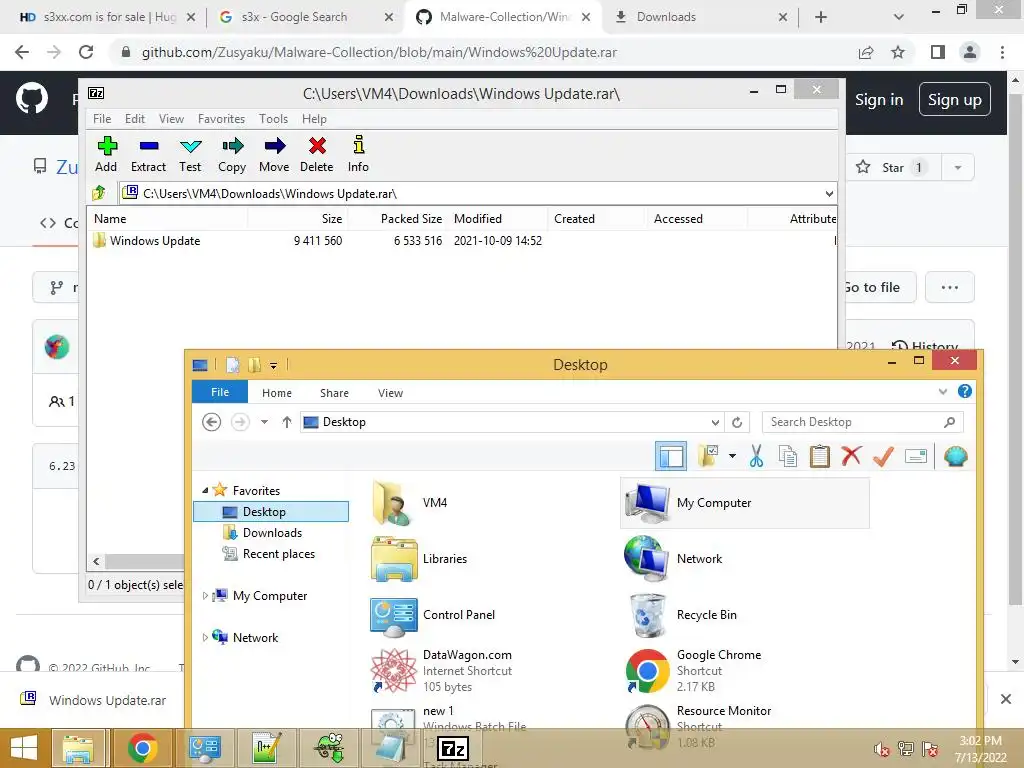The height and width of the screenshot is (768, 1024).
Task: Click the scissors Cut icon in Desktop window
Action: (x=756, y=456)
